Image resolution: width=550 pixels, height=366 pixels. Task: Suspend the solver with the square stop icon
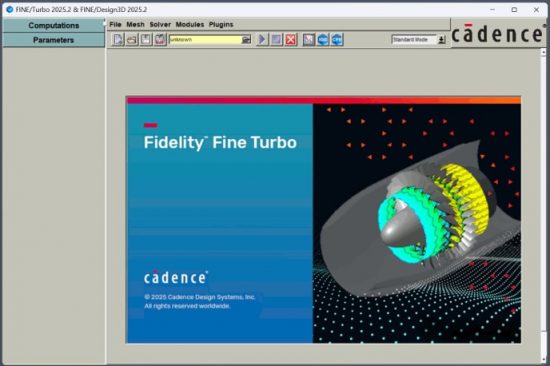pyautogui.click(x=276, y=39)
